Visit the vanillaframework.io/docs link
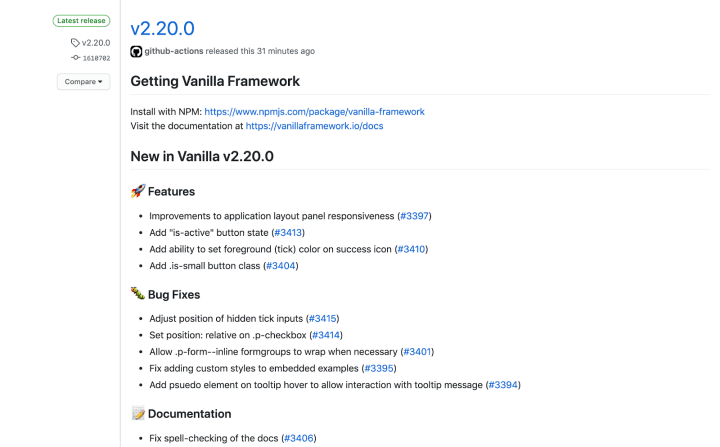Screen dimensions: 720x447 pos(315,126)
